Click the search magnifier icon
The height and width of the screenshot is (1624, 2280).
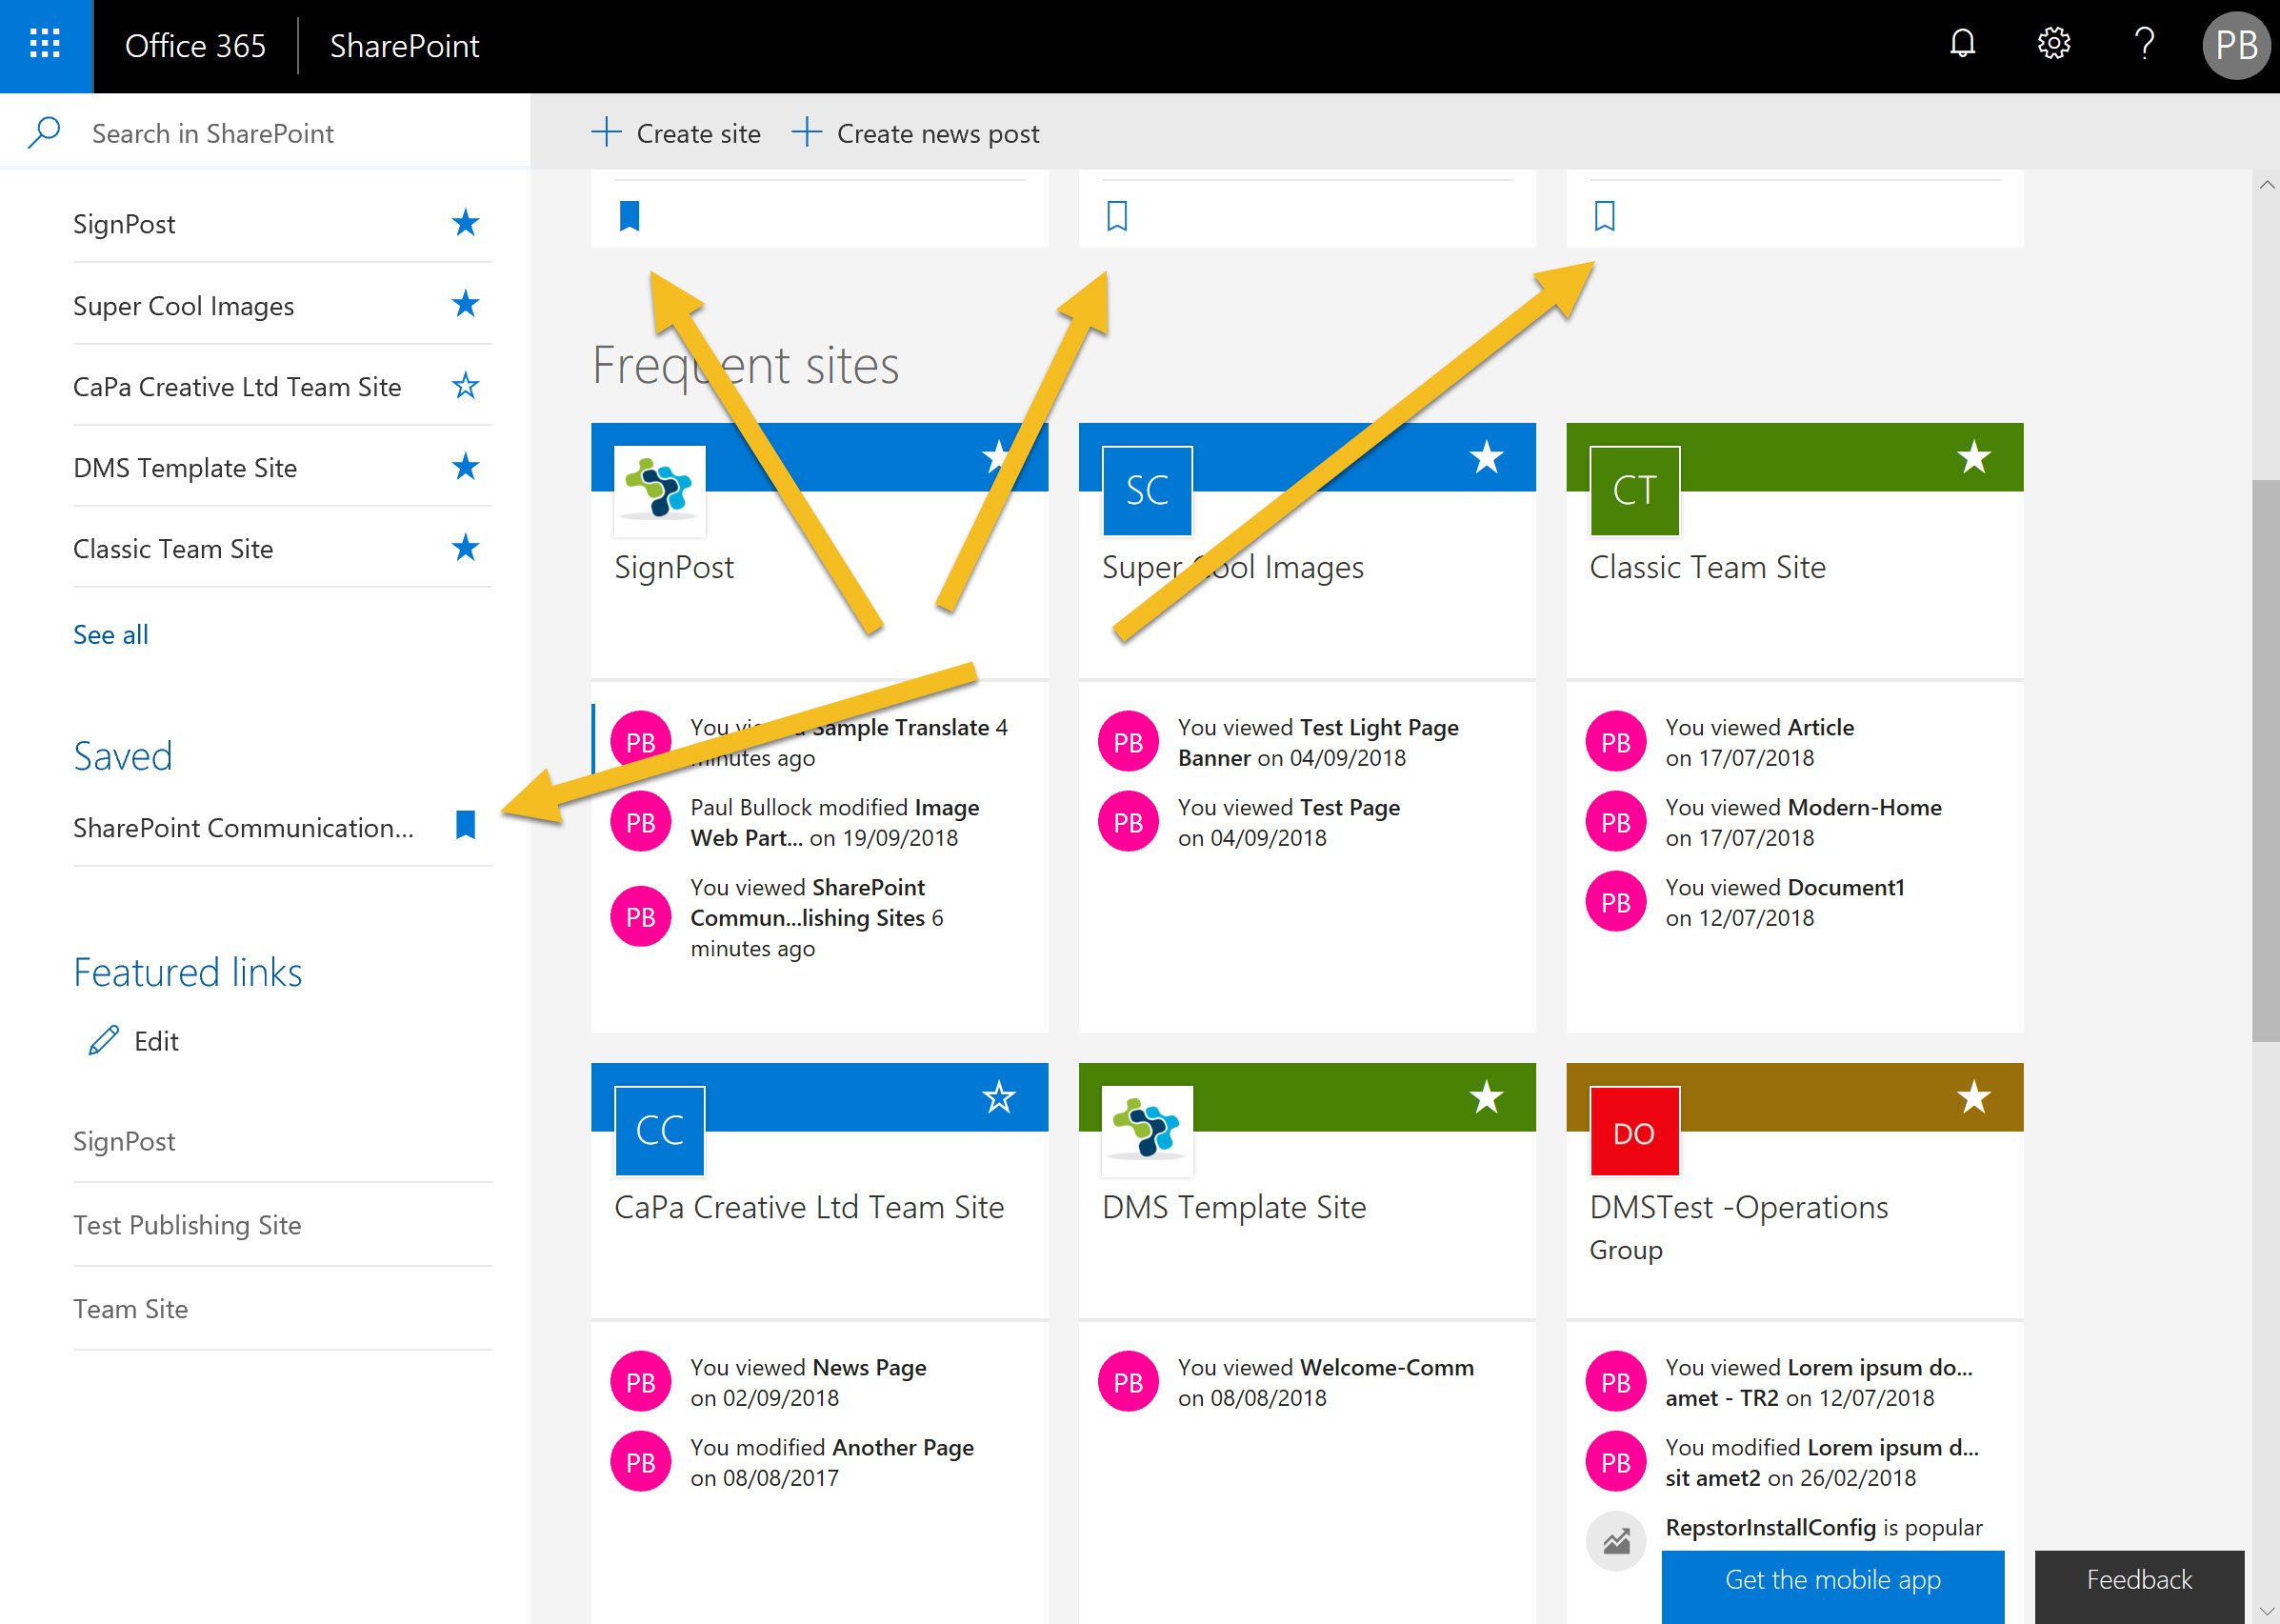[44, 131]
